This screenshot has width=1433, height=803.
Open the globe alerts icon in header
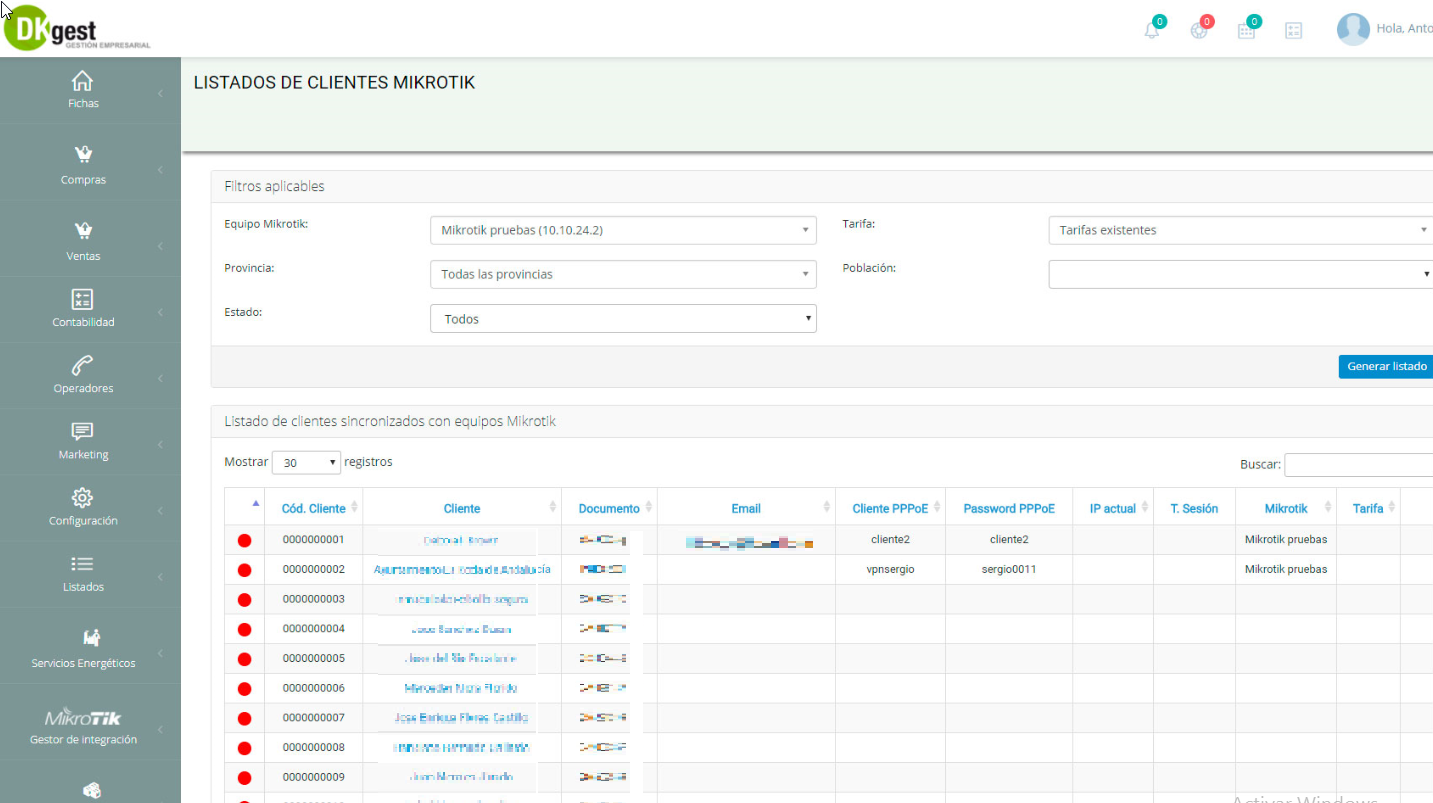coord(1199,30)
